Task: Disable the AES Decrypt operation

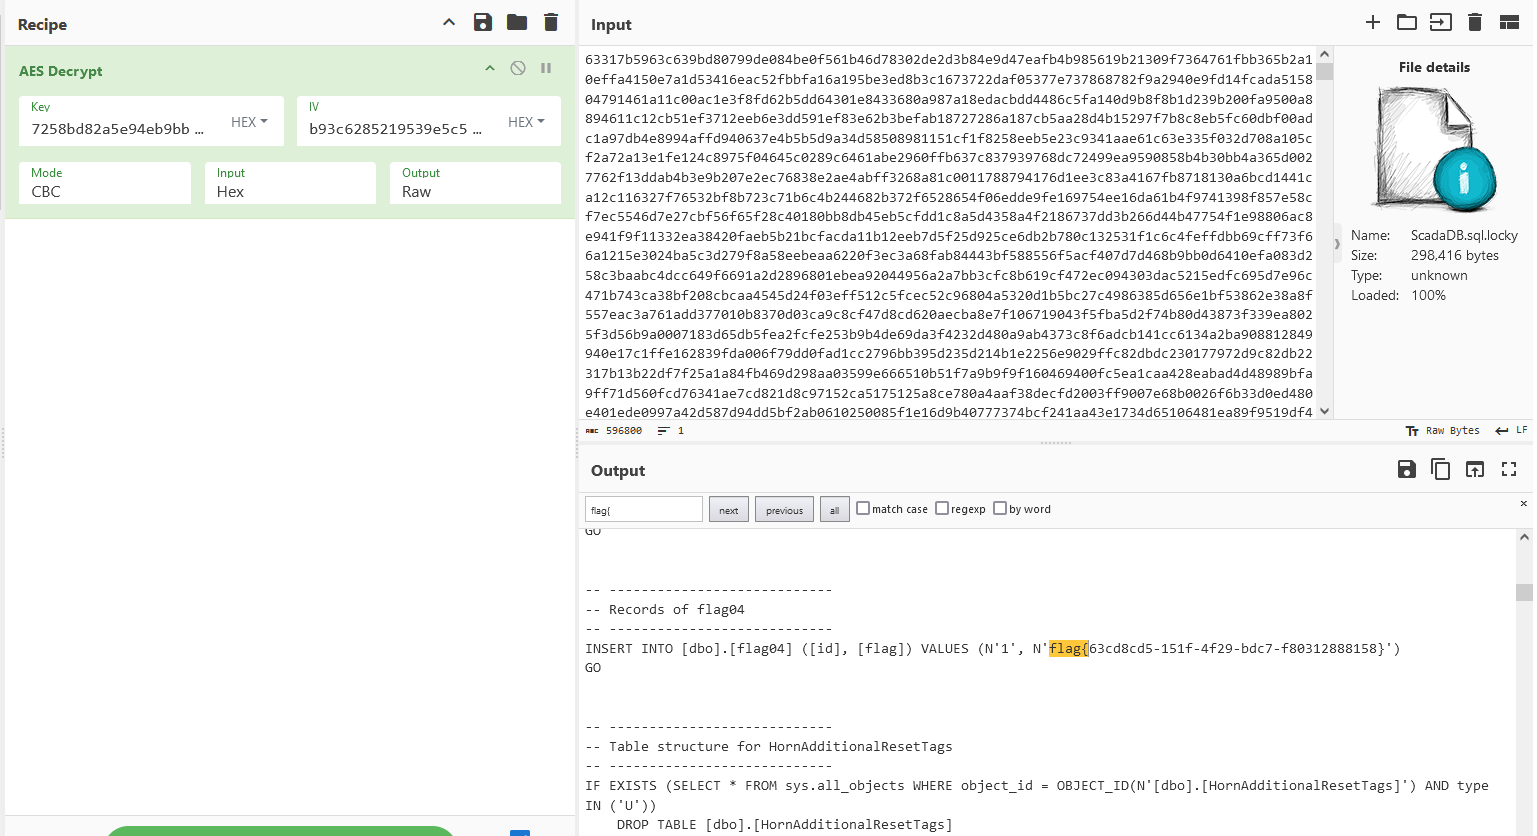Action: [x=518, y=68]
